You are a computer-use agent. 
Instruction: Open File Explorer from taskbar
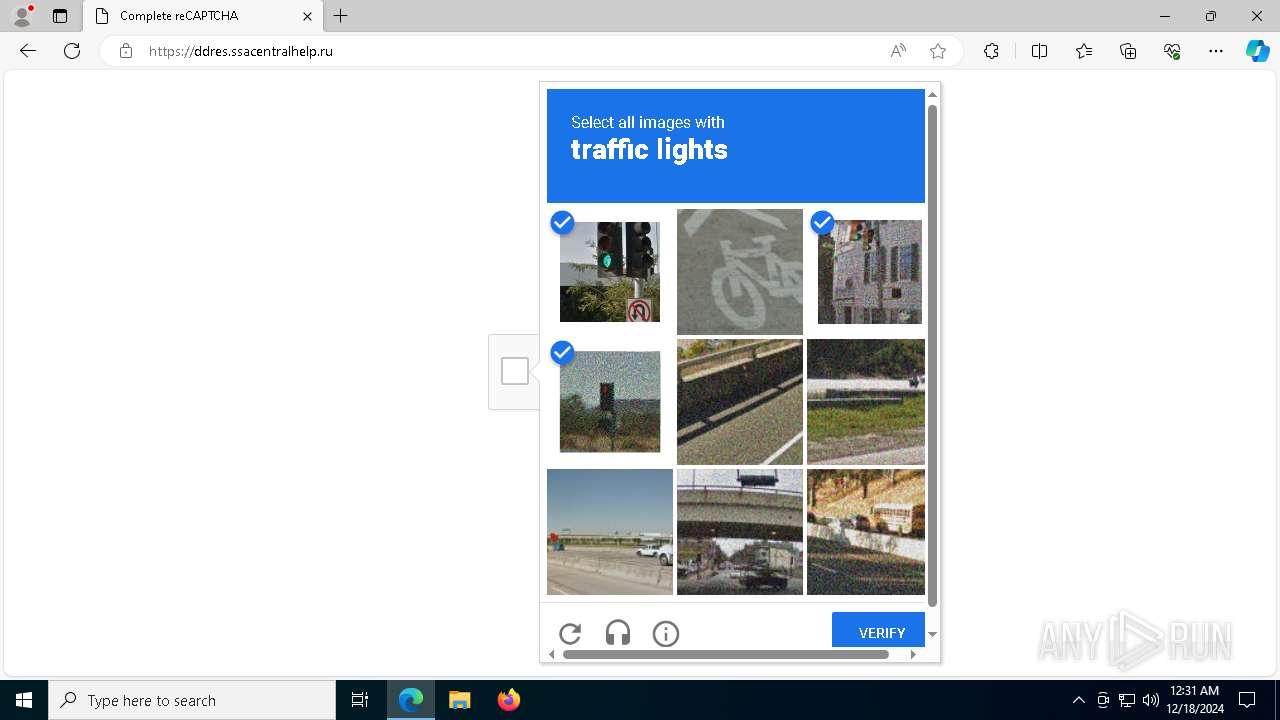[x=459, y=700]
